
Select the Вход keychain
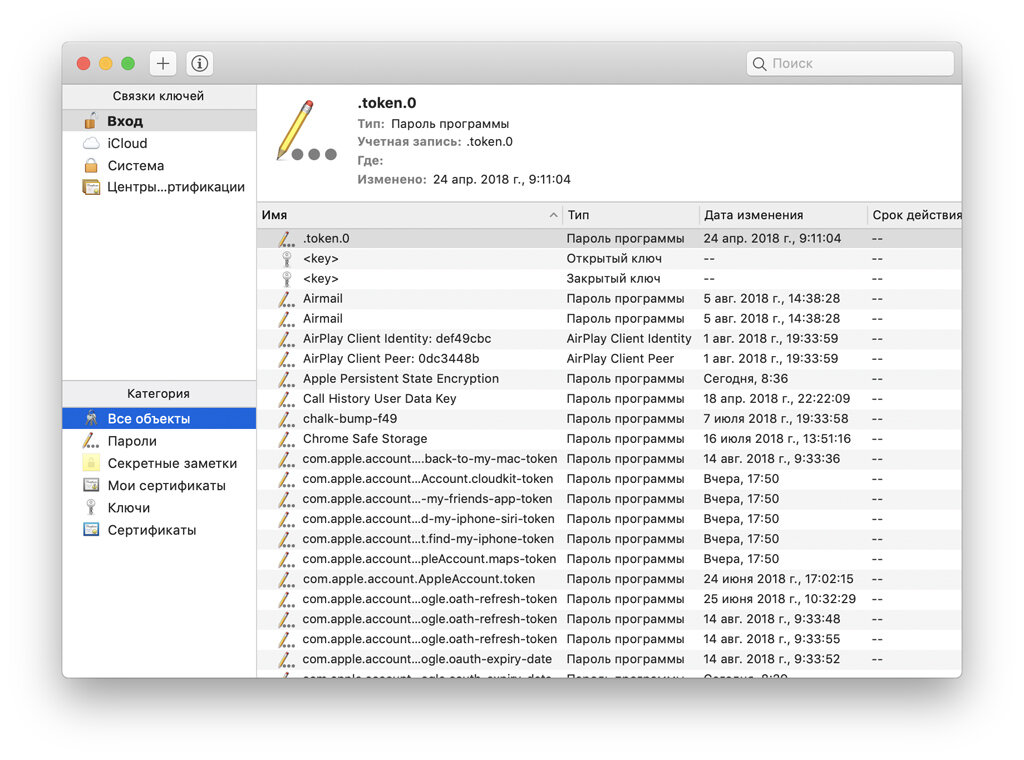click(159, 121)
